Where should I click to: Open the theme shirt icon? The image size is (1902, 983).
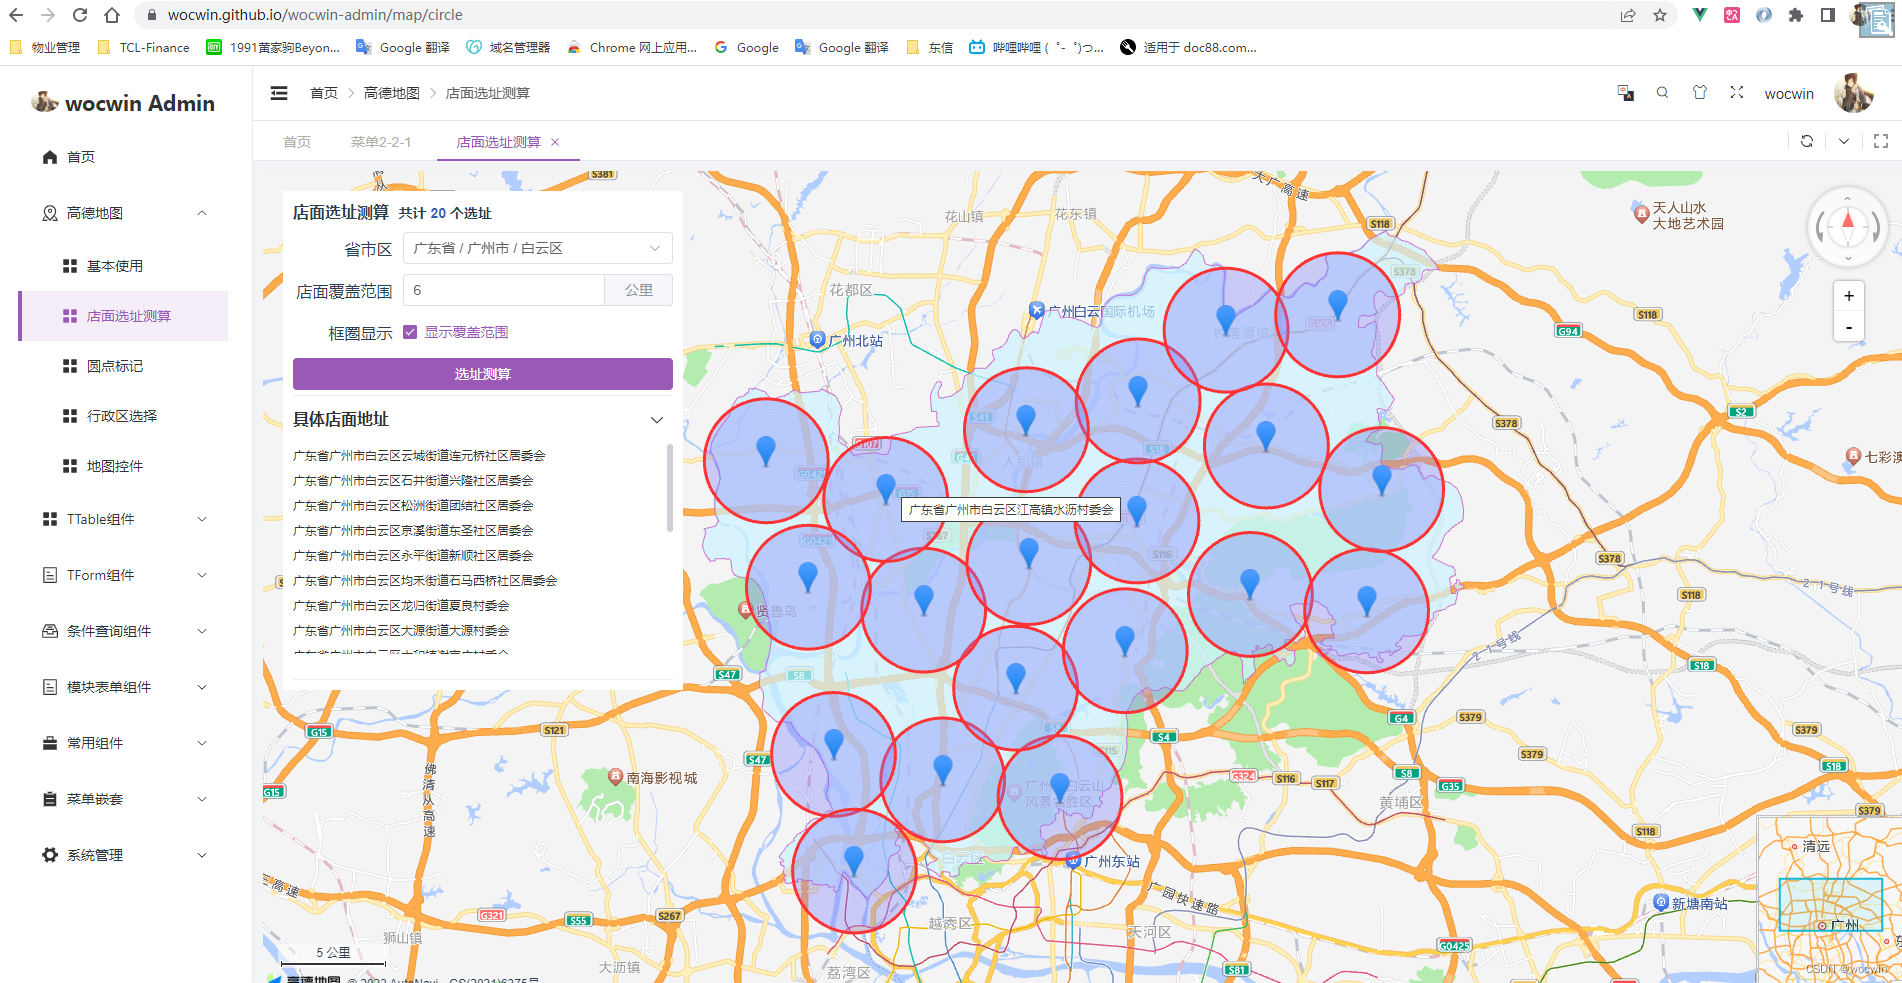click(1700, 93)
